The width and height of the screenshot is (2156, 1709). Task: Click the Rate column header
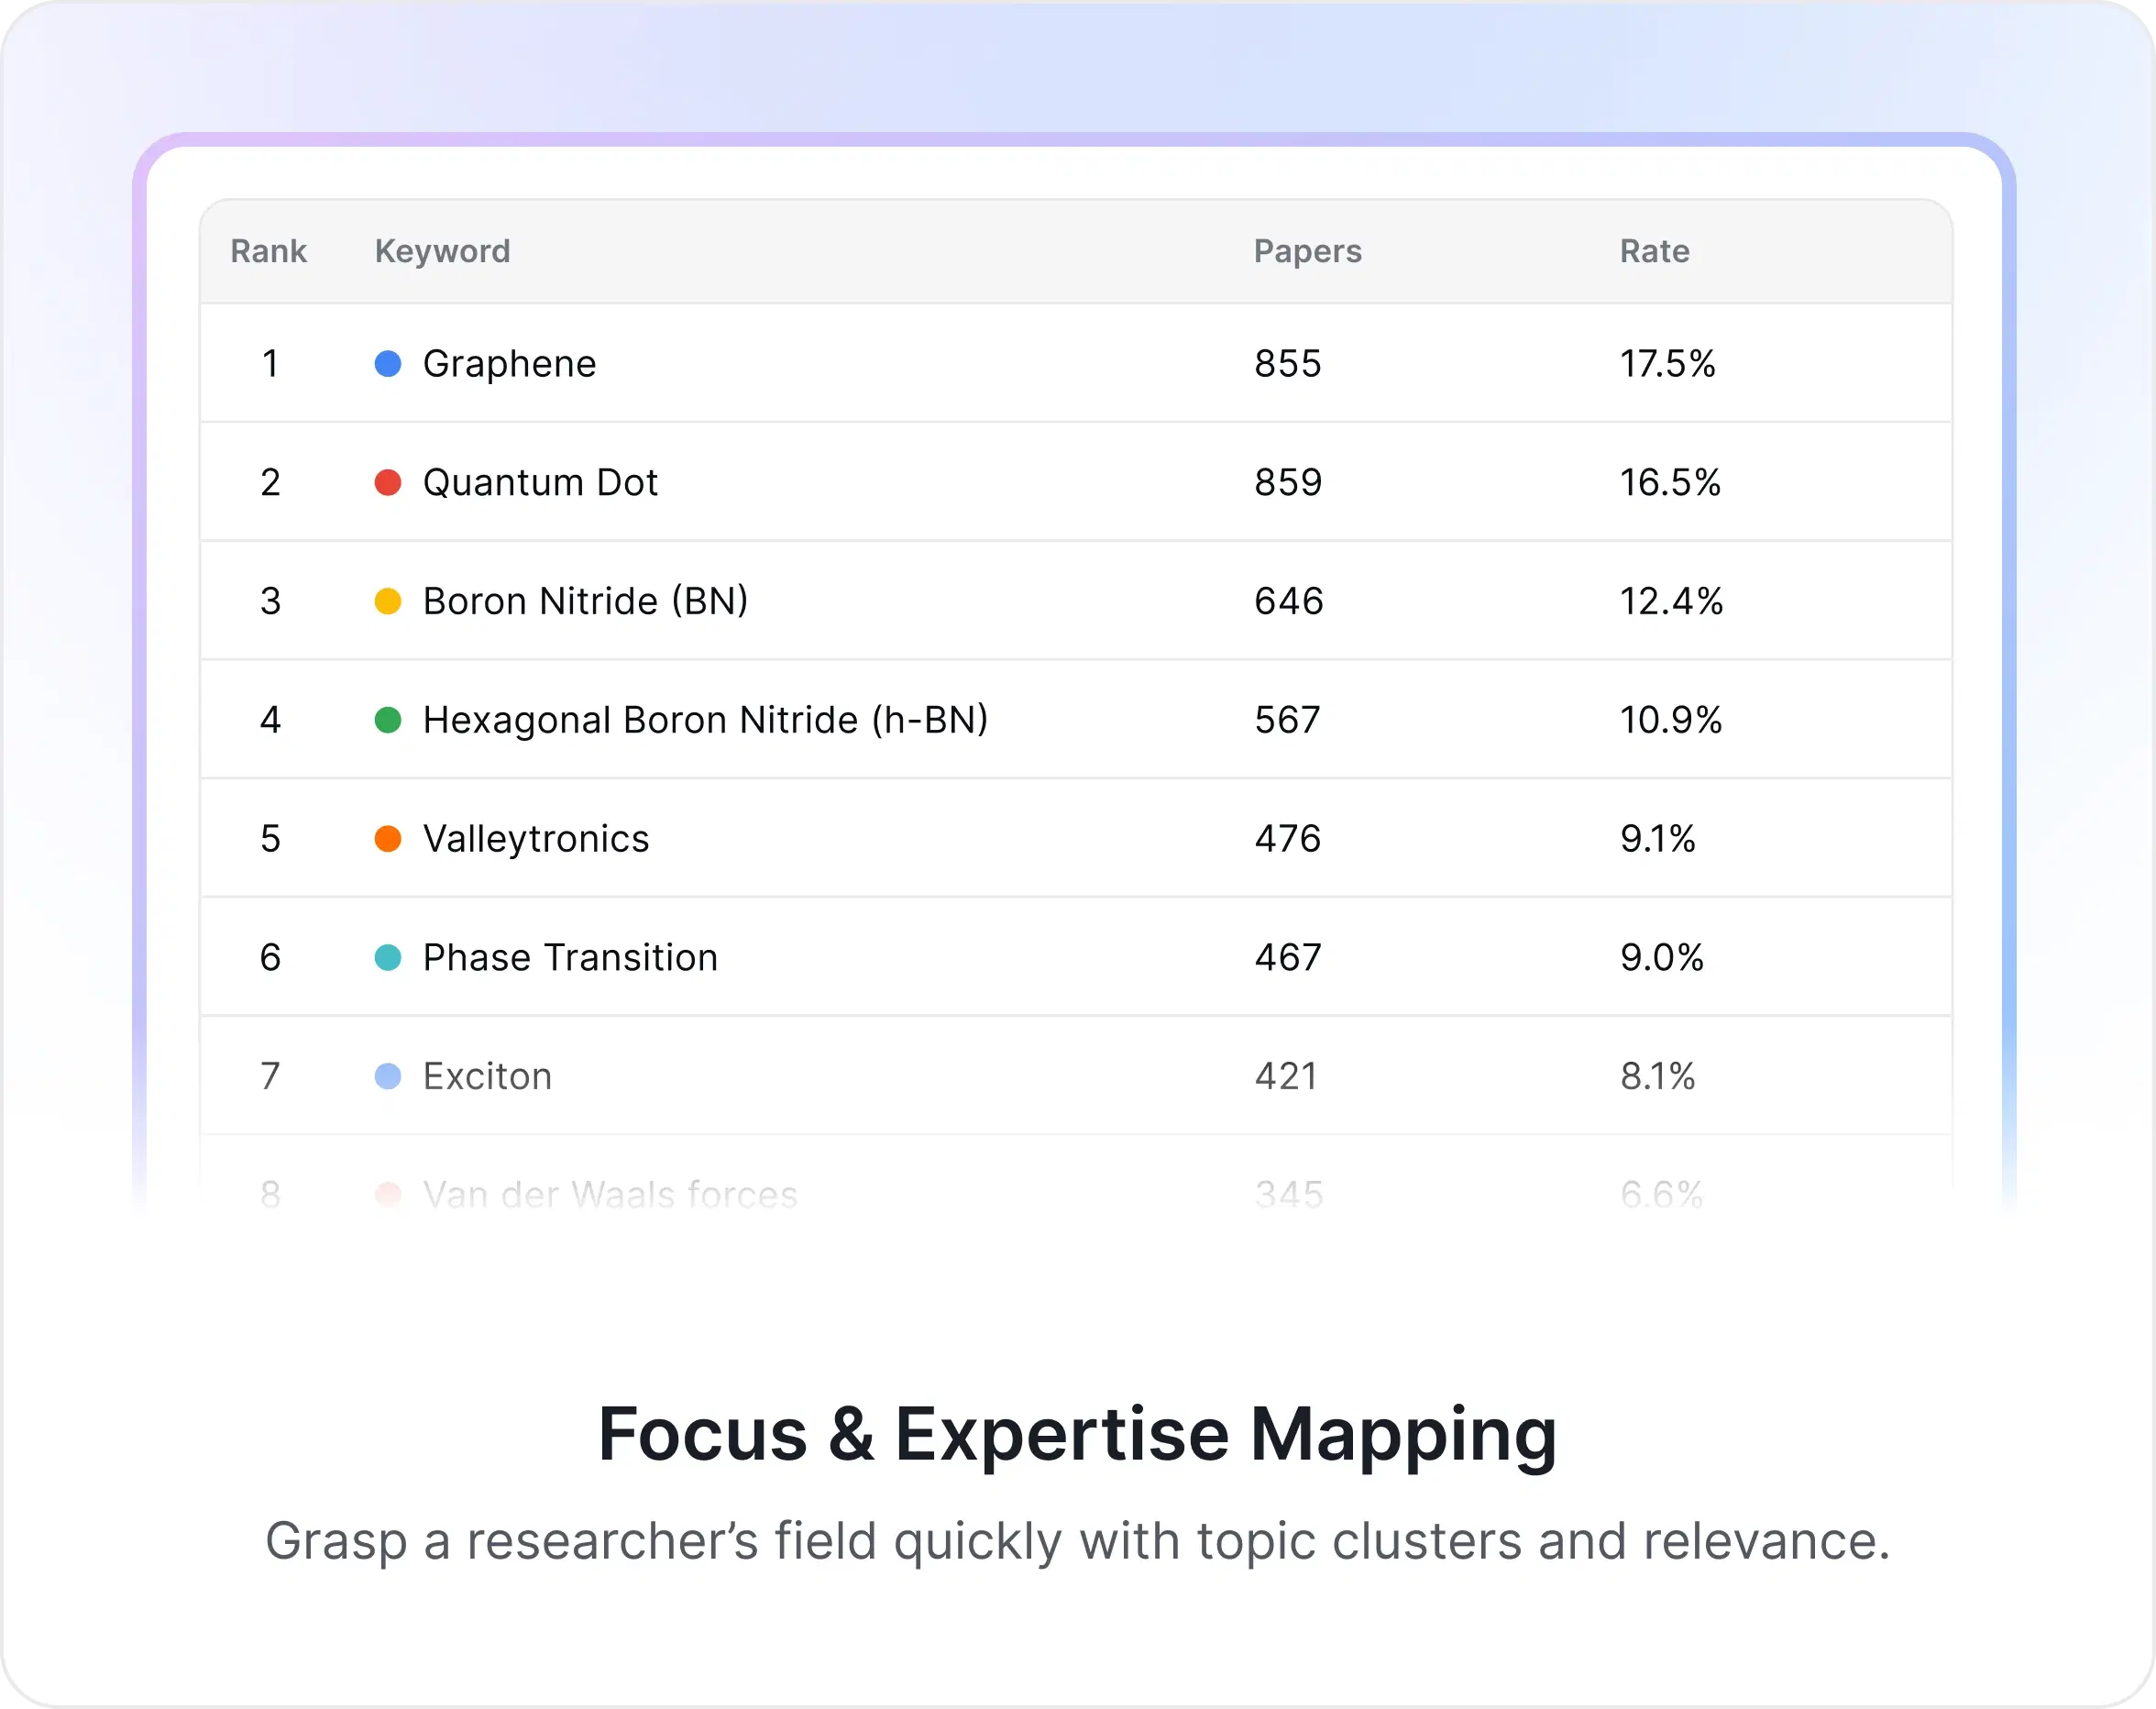[1654, 251]
